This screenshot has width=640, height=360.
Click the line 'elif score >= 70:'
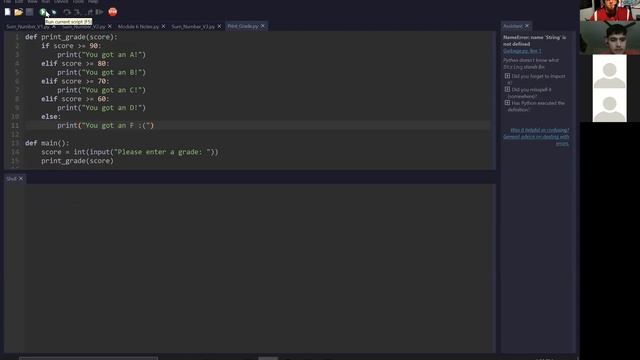click(x=75, y=81)
